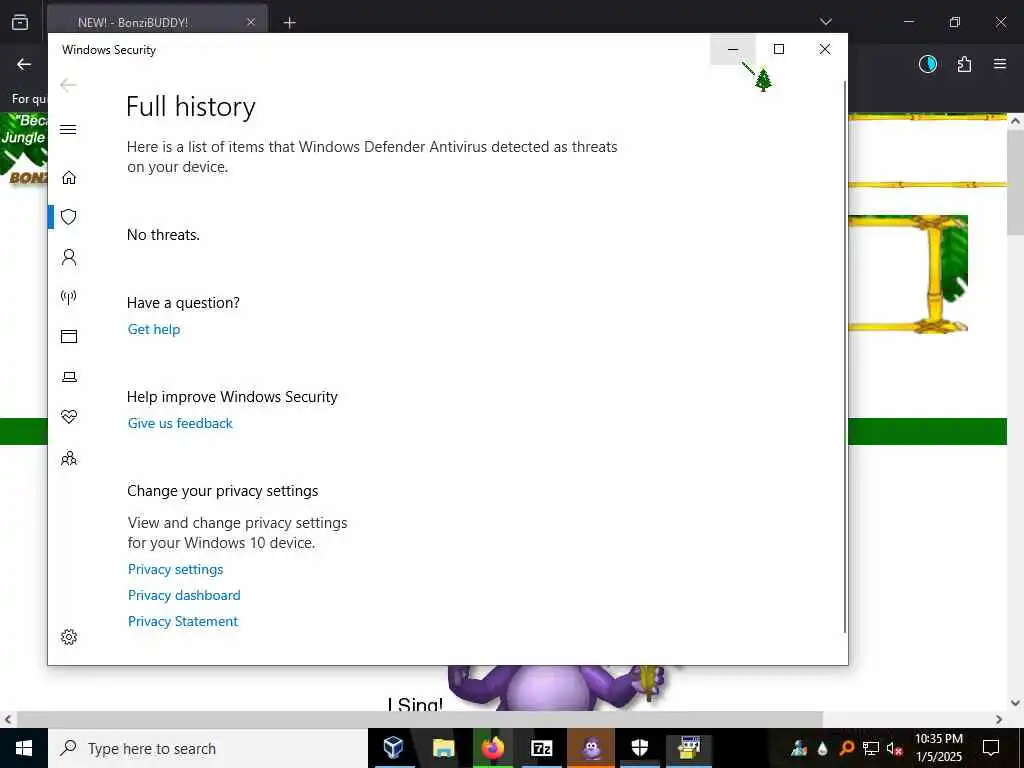This screenshot has width=1024, height=768.
Task: Open Firewall & network protection antenna icon
Action: [69, 298]
